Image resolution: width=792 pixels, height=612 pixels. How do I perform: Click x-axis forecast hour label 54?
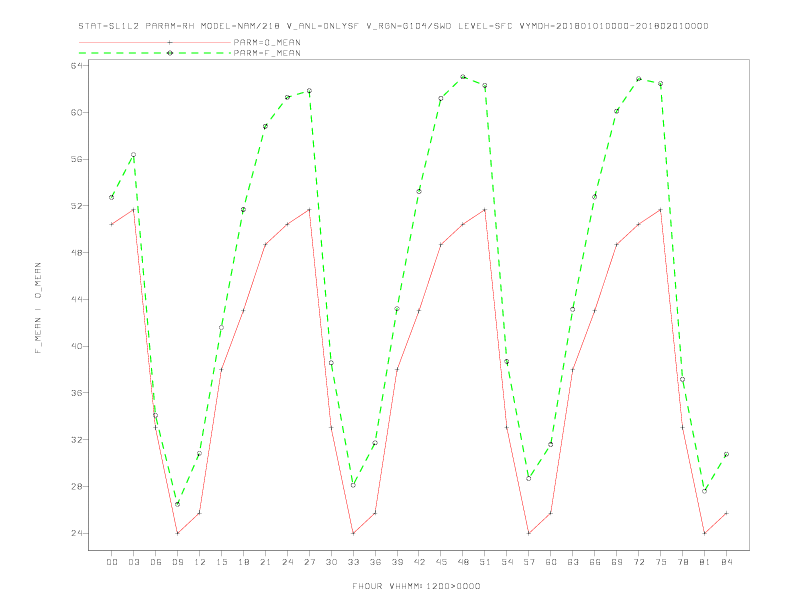507,562
